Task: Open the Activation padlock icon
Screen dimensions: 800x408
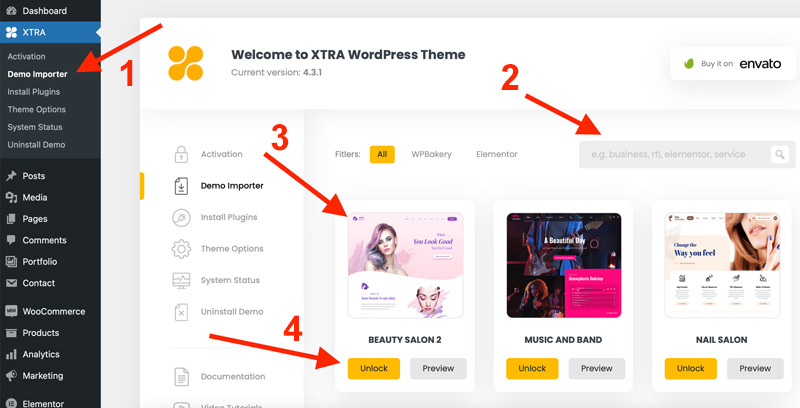Action: click(181, 154)
